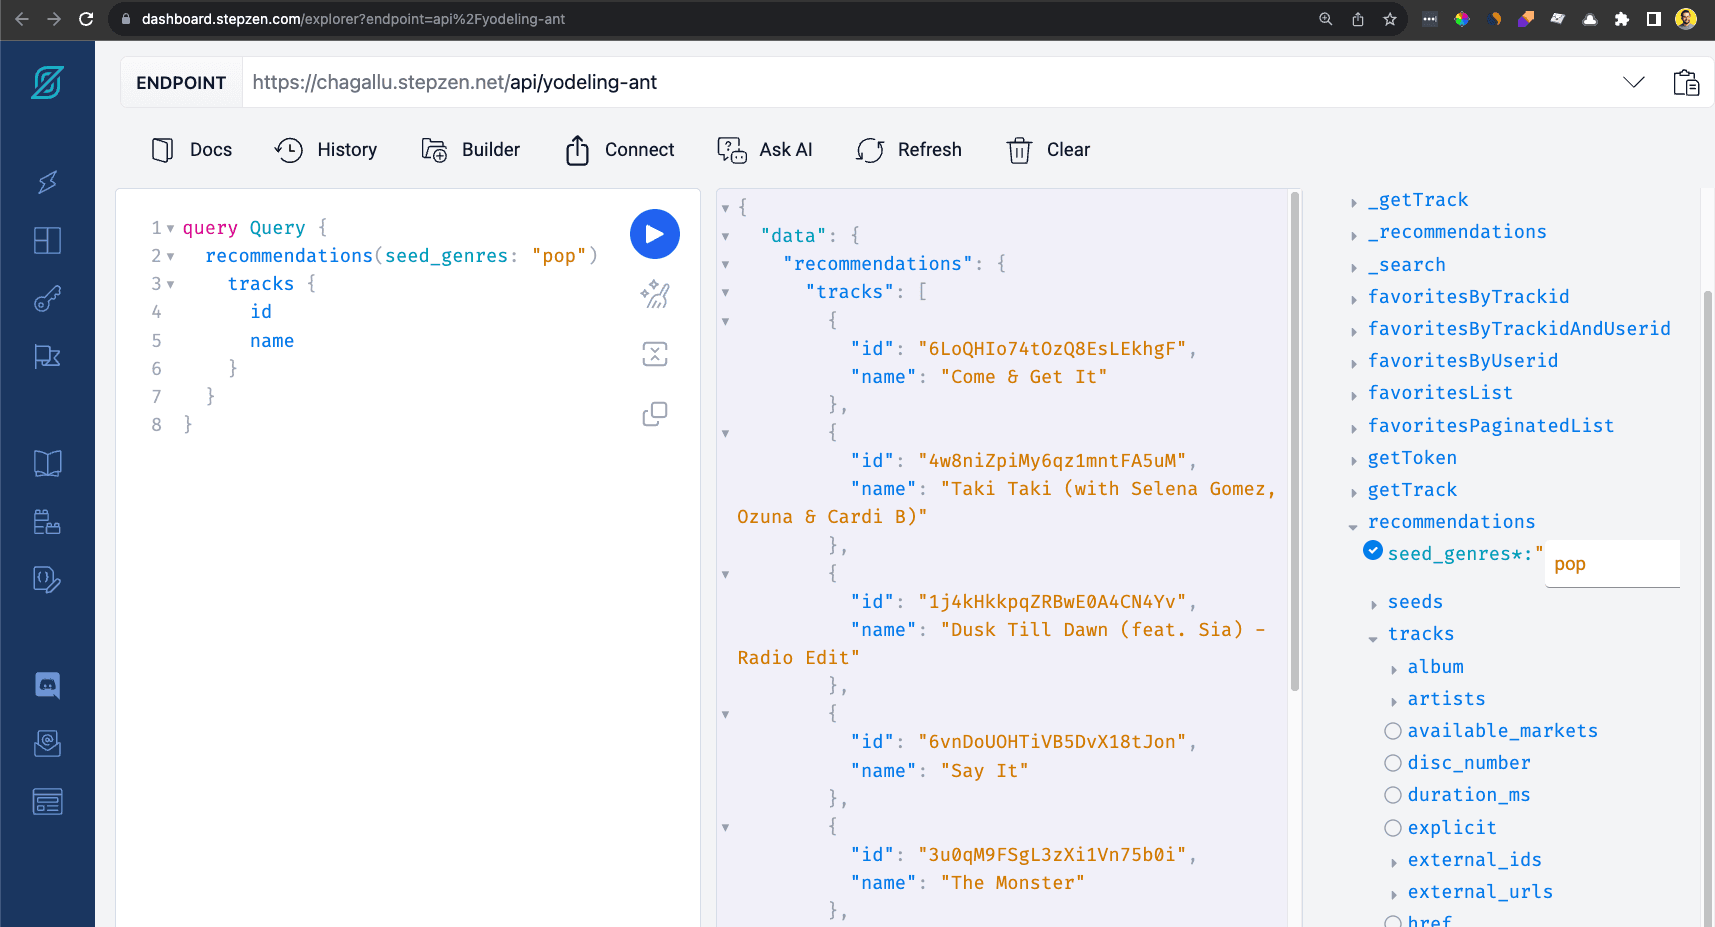The image size is (1715, 927).
Task: Open the Builder panel
Action: pos(470,150)
